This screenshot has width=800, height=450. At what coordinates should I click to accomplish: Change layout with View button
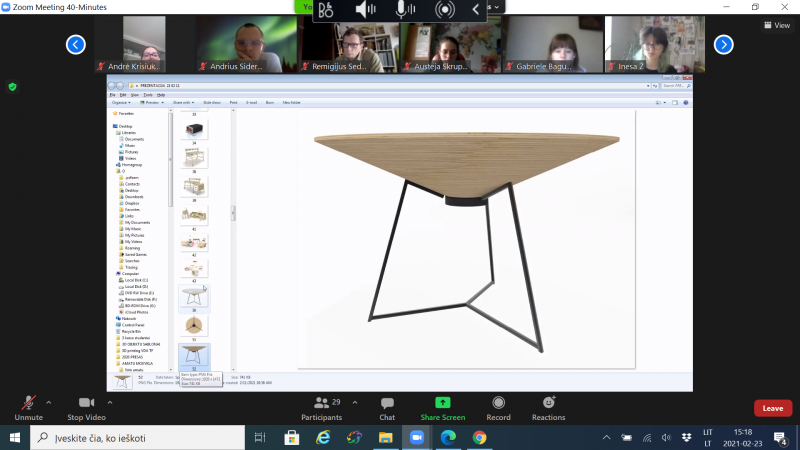tap(777, 25)
